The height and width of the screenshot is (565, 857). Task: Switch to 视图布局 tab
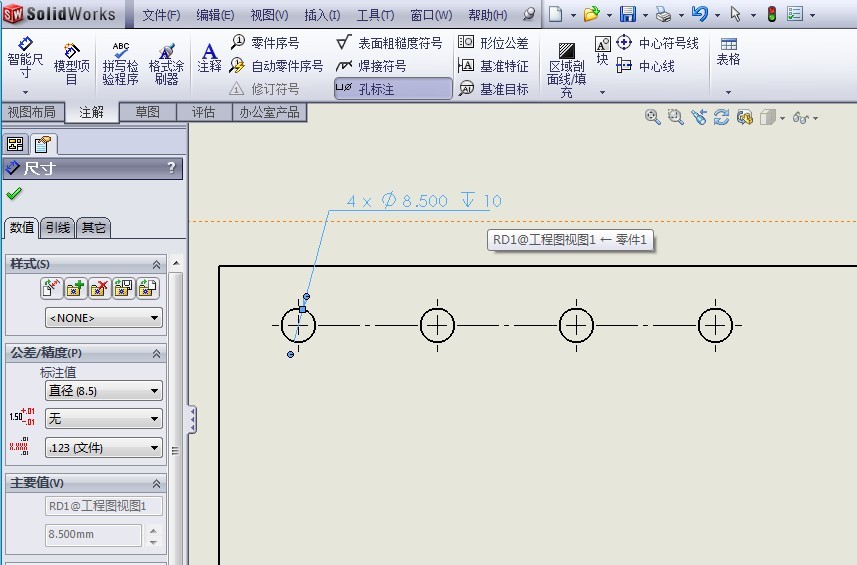pos(32,112)
